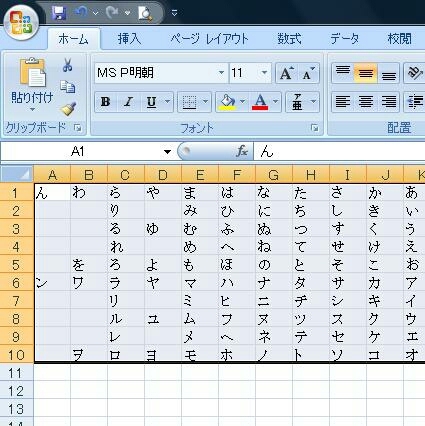Click the cell containing ム
The image size is (425, 426).
coord(200,319)
